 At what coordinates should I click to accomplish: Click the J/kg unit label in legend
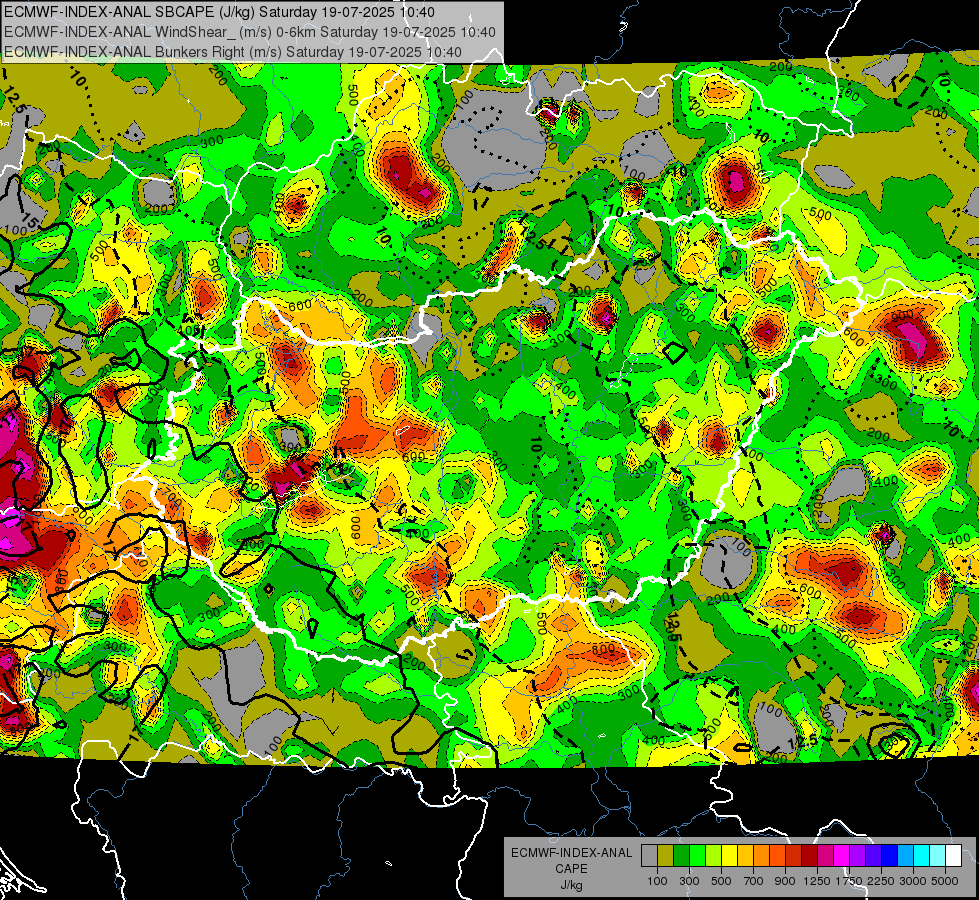coord(571,884)
